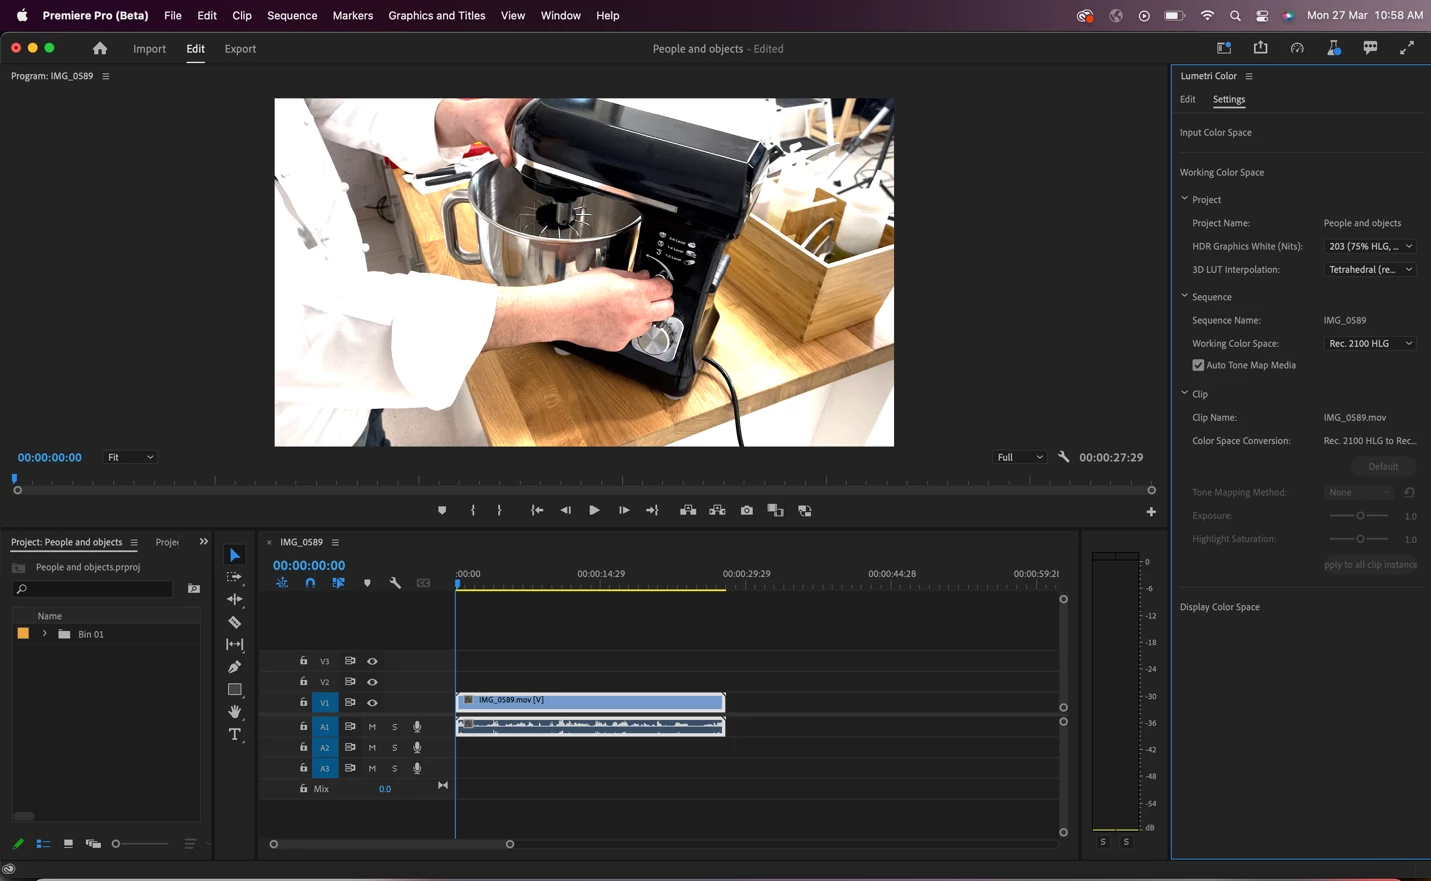The height and width of the screenshot is (881, 1431).
Task: Select the Selection tool arrow
Action: [x=235, y=555]
